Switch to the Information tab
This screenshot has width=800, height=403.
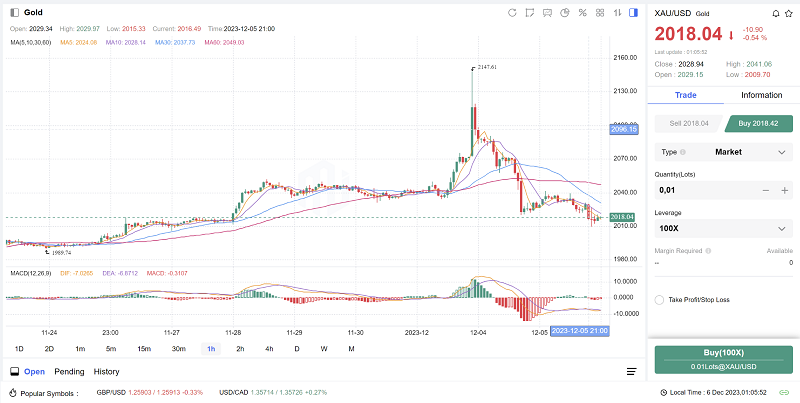tap(761, 95)
